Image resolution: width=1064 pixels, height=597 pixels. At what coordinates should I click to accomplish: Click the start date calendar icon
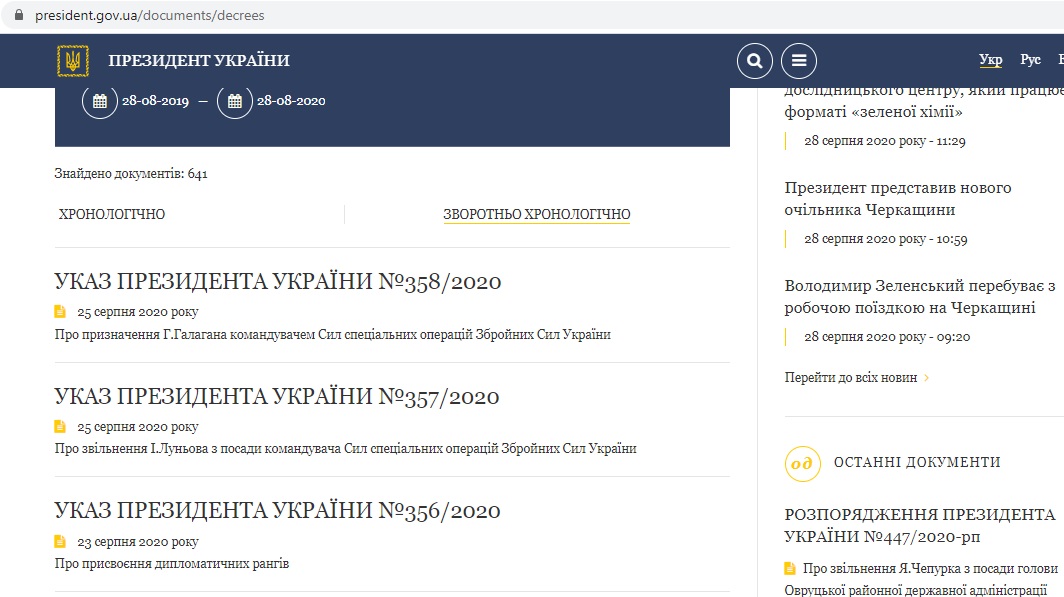[x=100, y=101]
